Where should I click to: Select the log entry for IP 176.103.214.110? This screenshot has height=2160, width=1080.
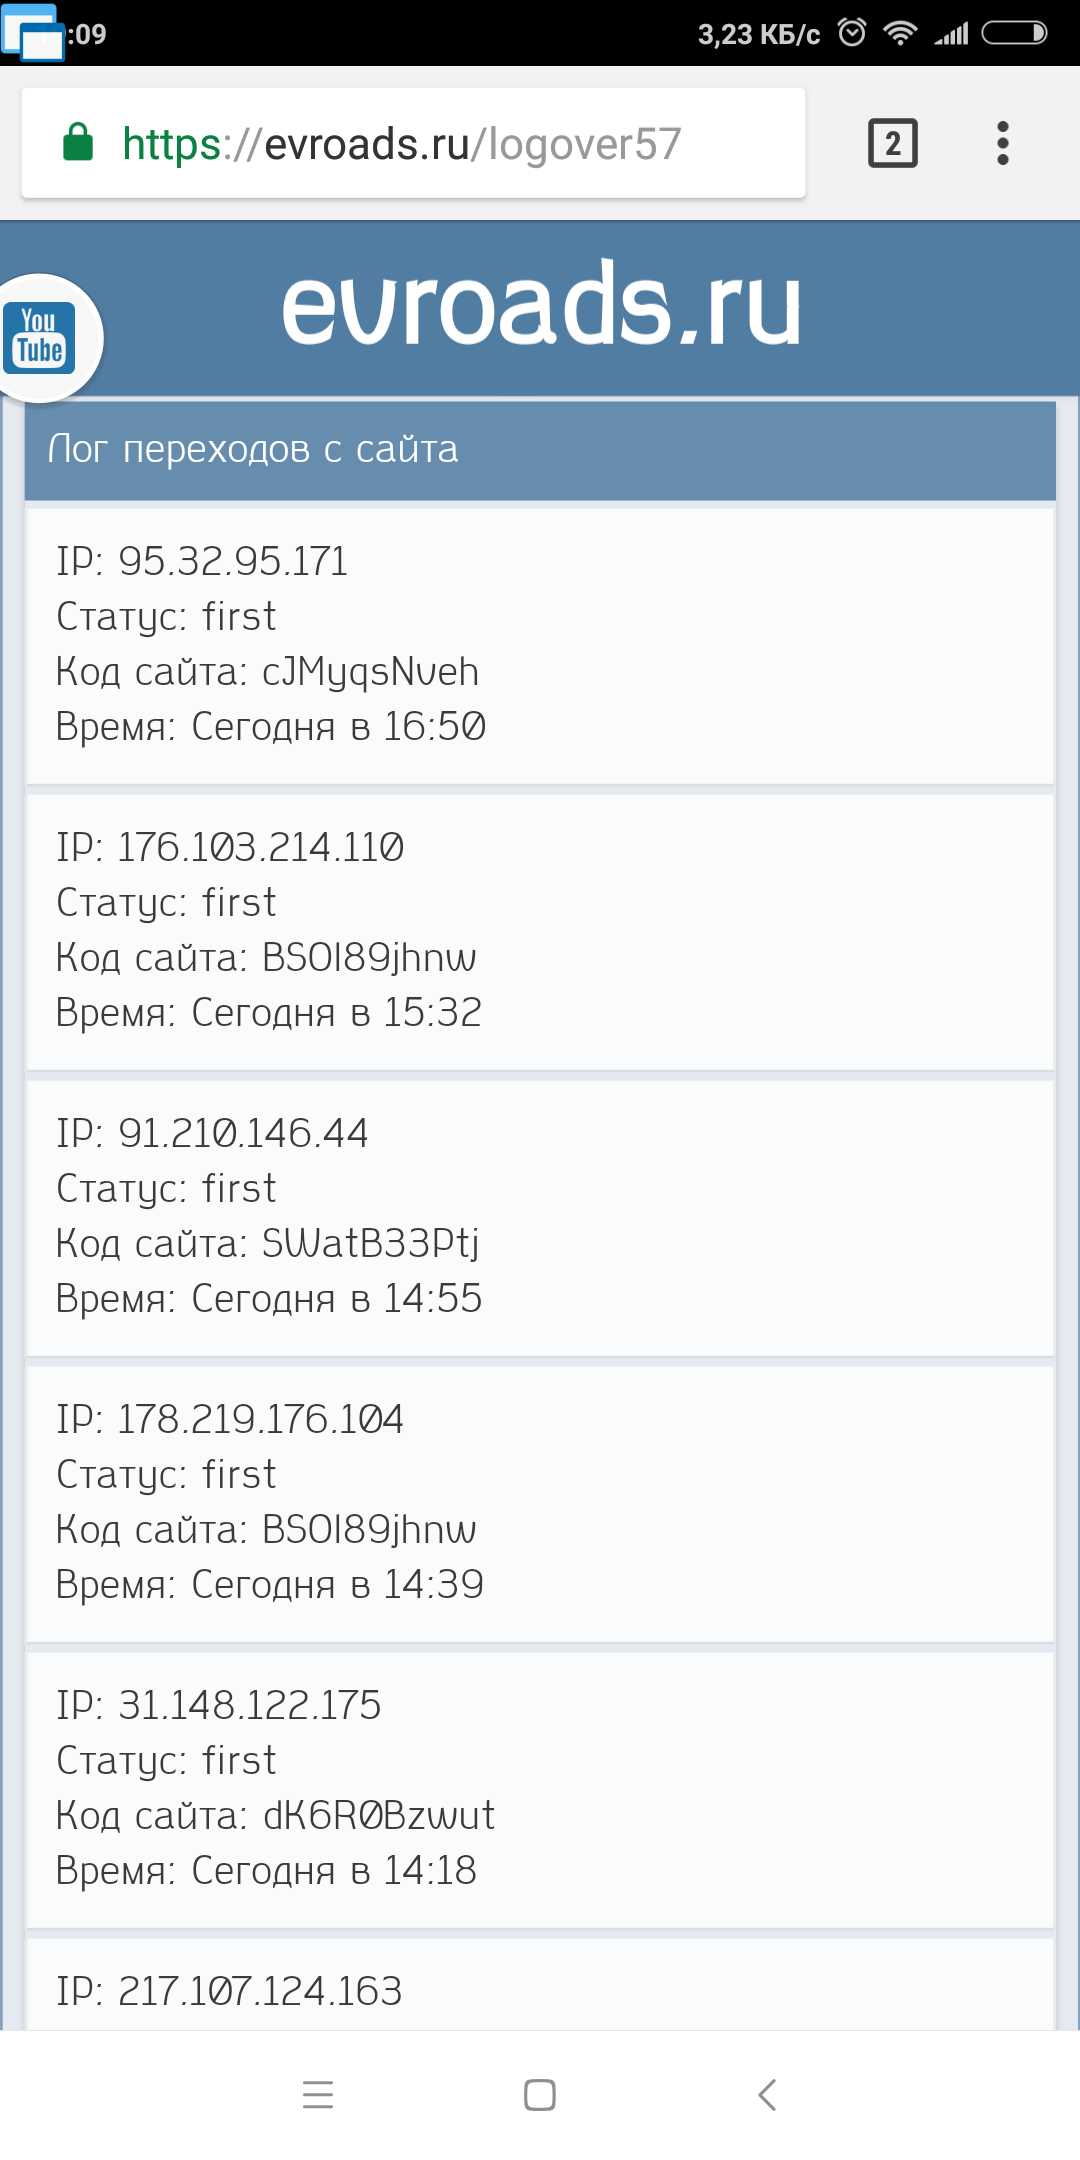[540, 931]
